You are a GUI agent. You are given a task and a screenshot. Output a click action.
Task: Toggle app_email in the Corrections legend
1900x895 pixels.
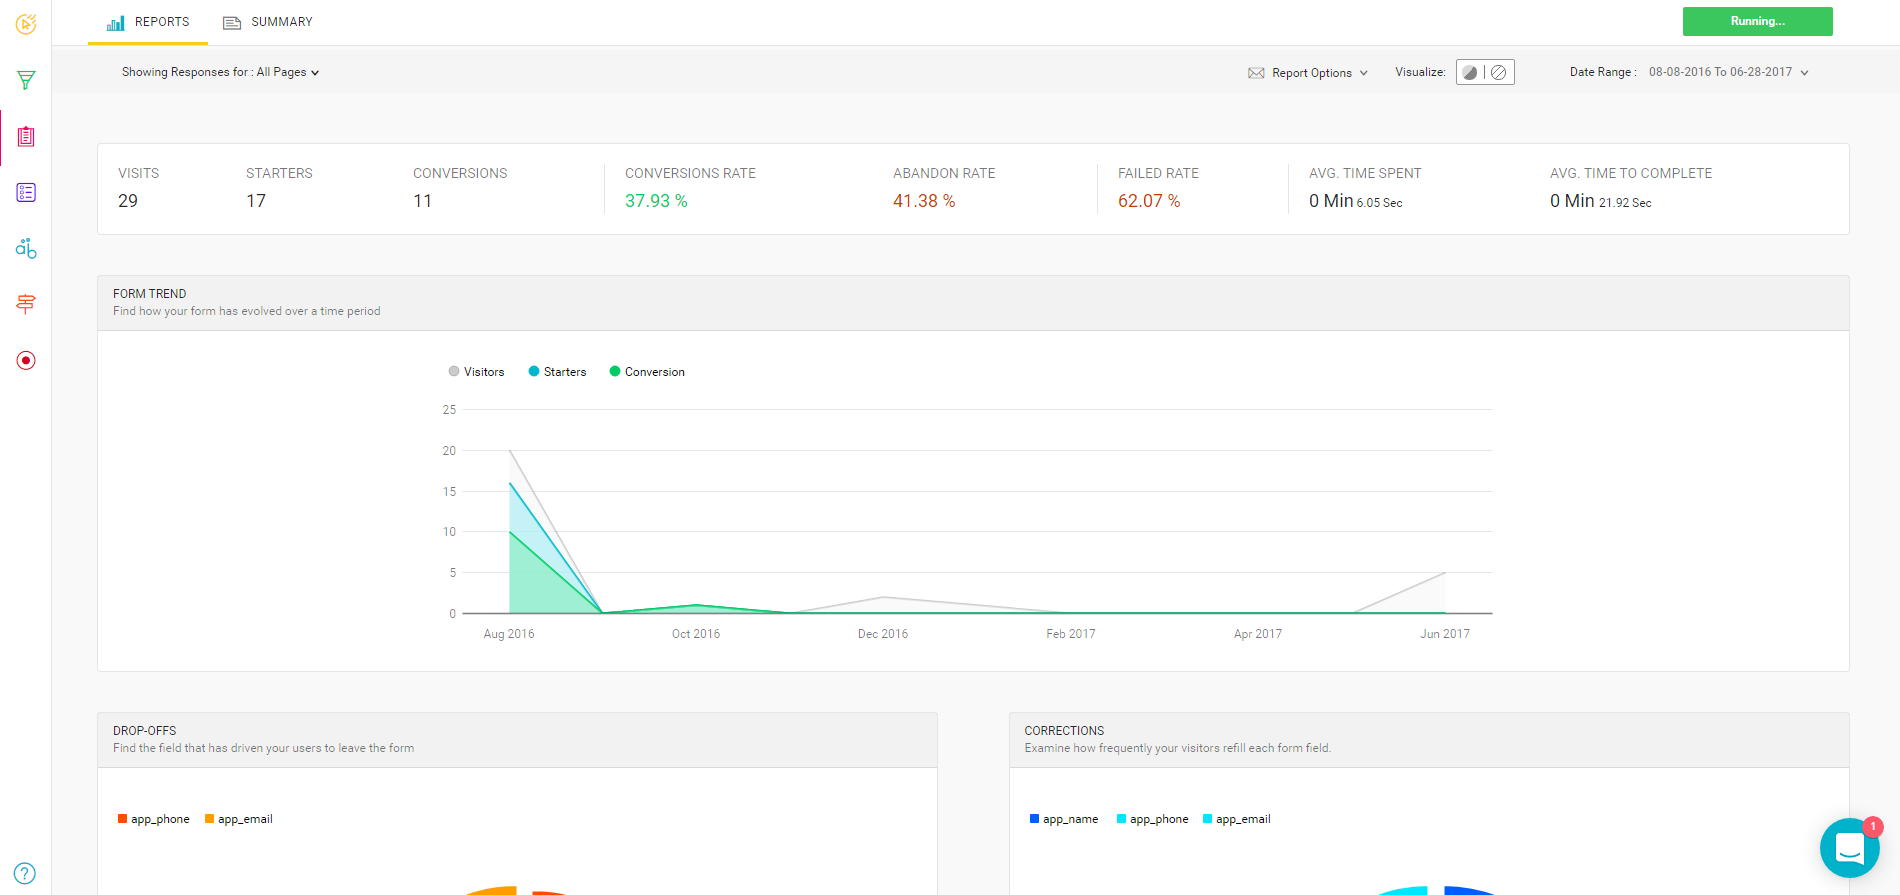click(x=1237, y=819)
